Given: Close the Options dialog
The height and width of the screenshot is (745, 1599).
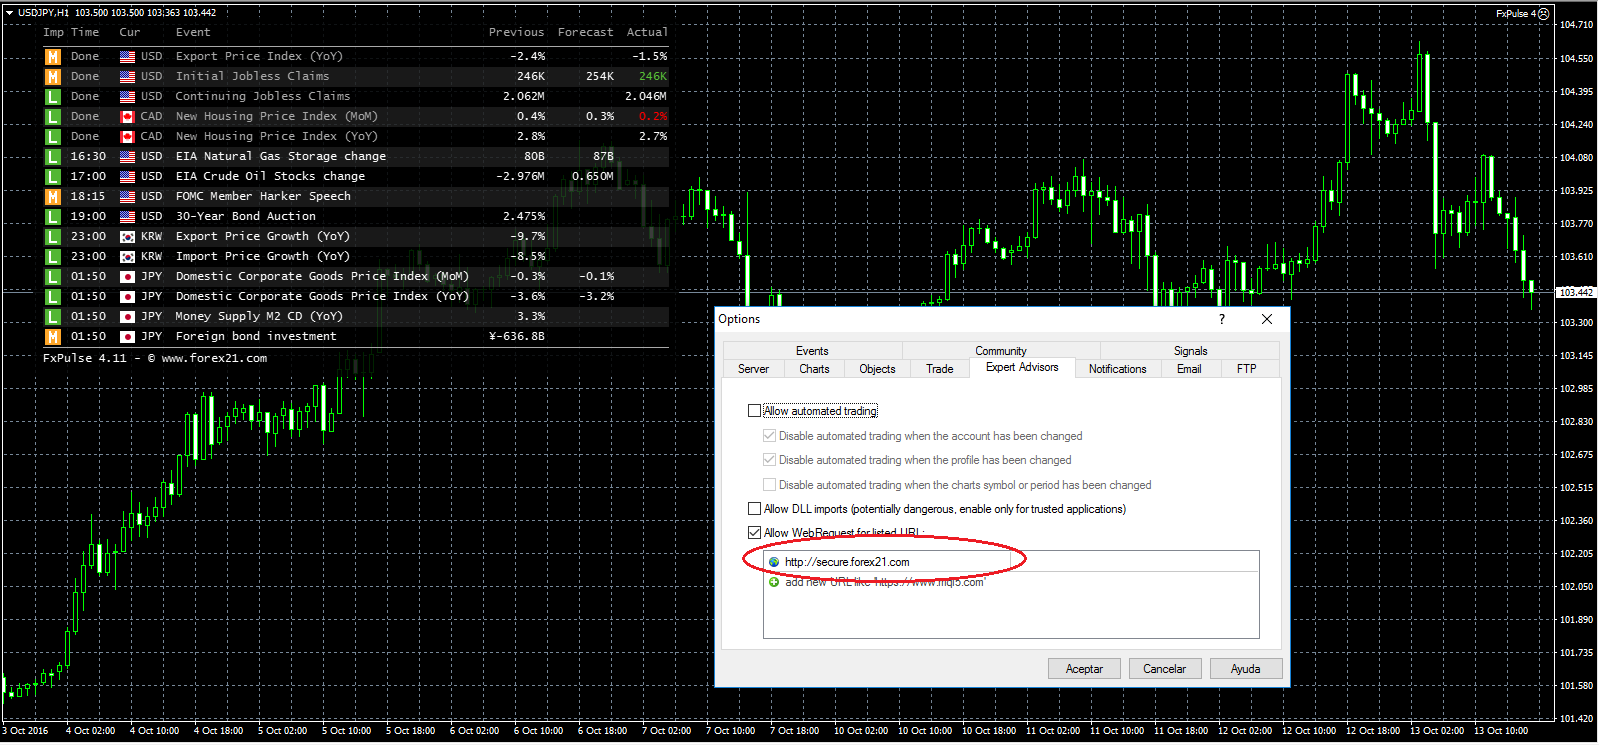Looking at the screenshot, I should pos(1267,319).
